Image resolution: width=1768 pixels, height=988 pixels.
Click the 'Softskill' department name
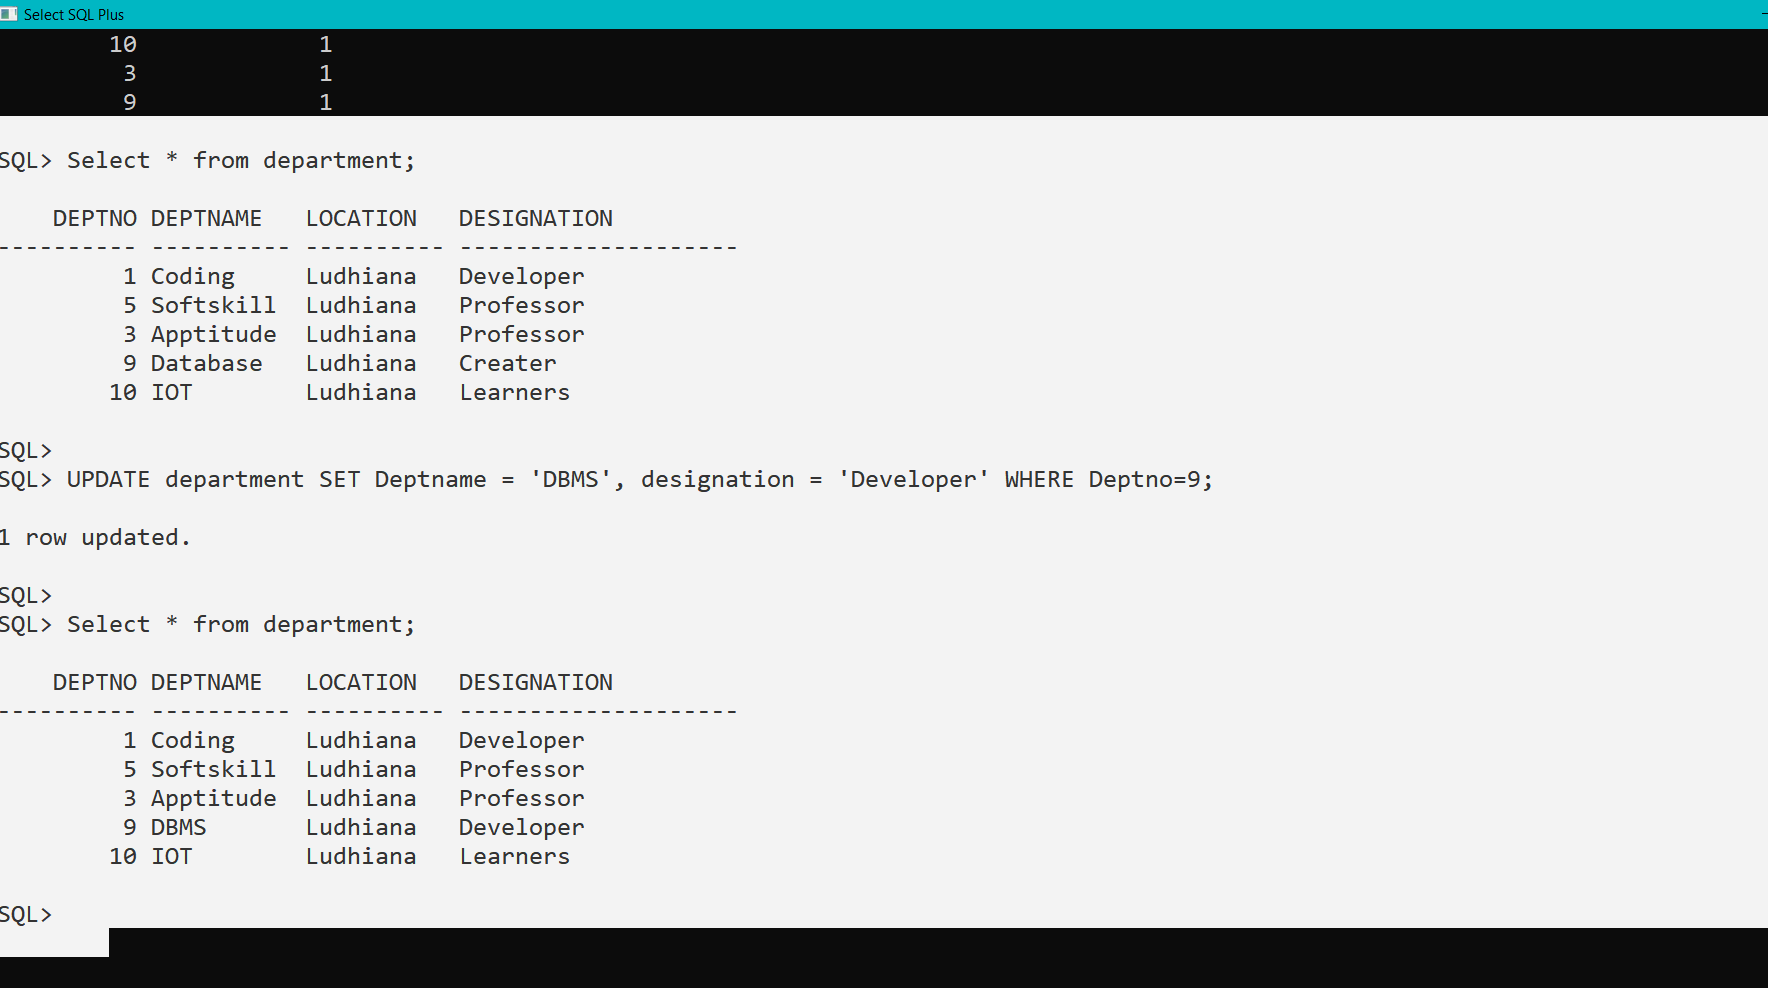point(213,304)
